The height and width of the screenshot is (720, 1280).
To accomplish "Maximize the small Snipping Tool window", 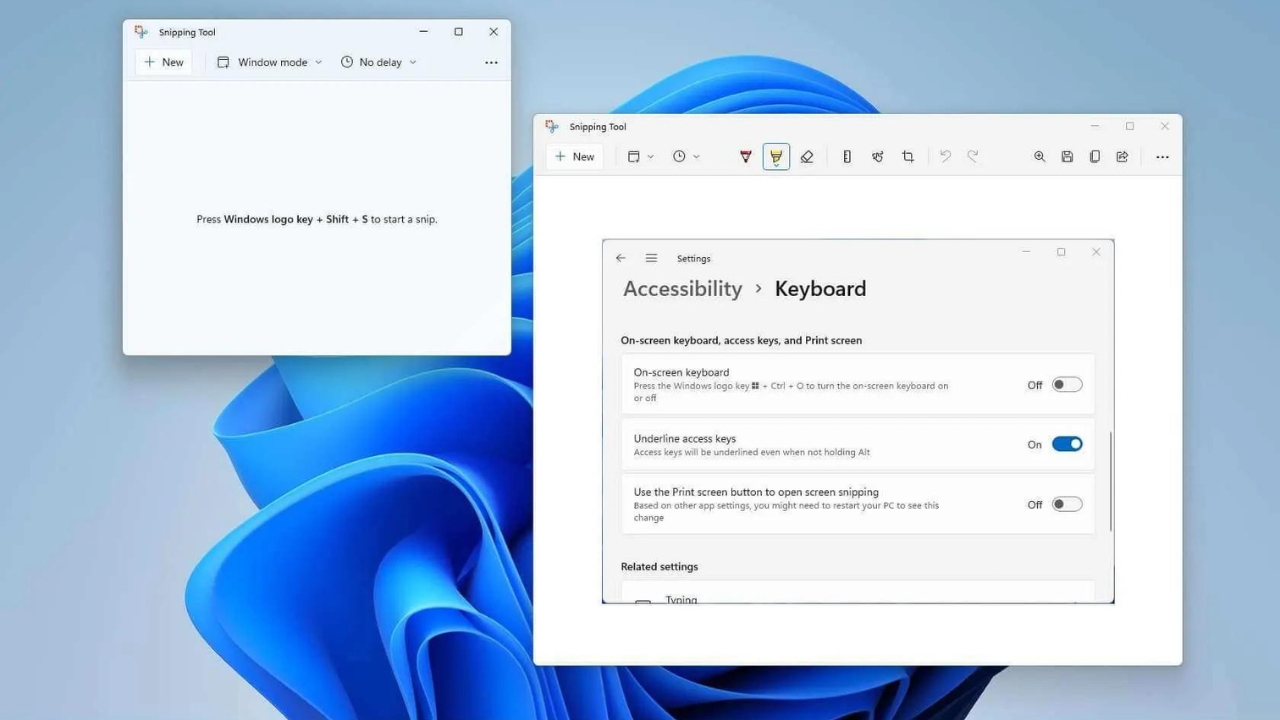I will pos(458,32).
